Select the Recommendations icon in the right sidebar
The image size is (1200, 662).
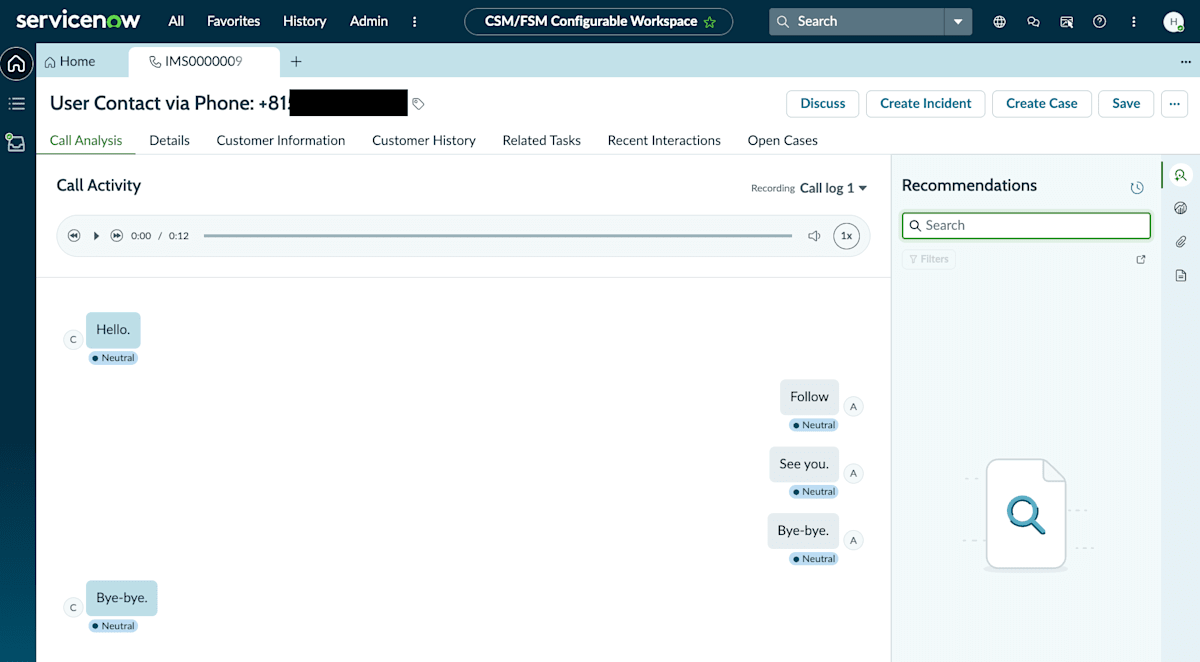[1181, 175]
